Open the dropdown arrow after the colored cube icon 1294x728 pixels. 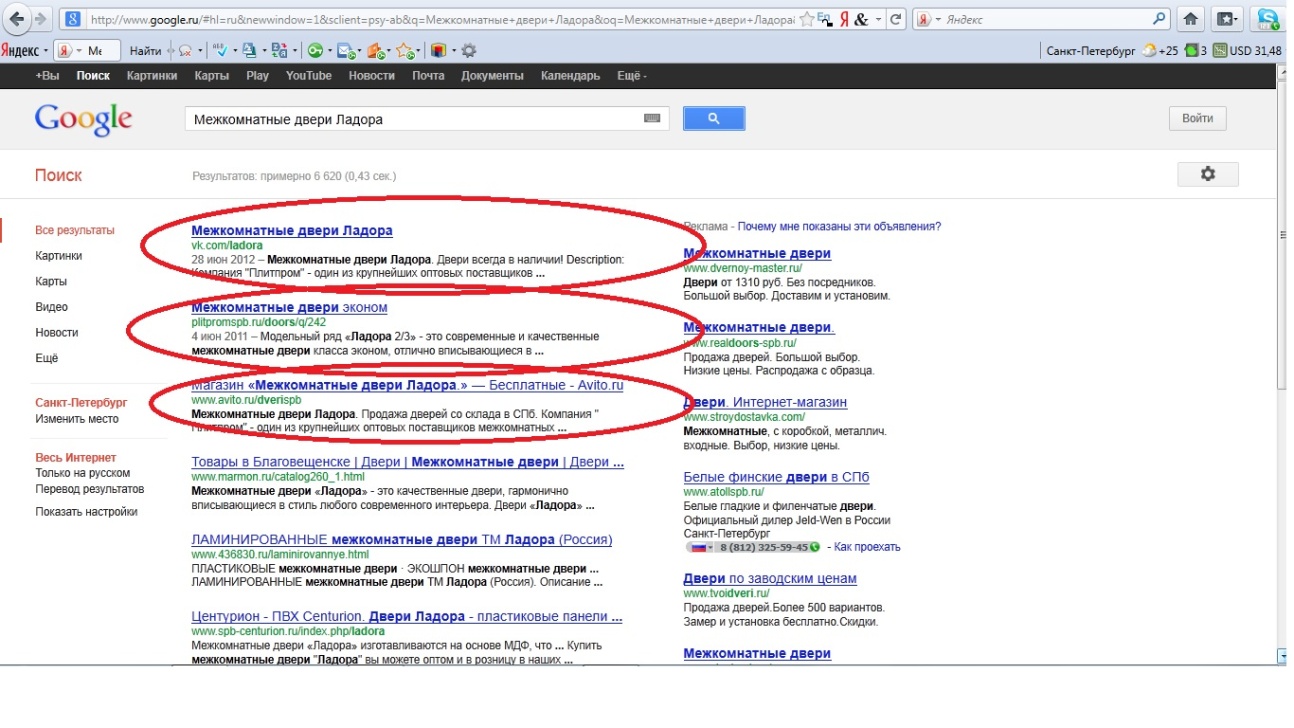(452, 50)
